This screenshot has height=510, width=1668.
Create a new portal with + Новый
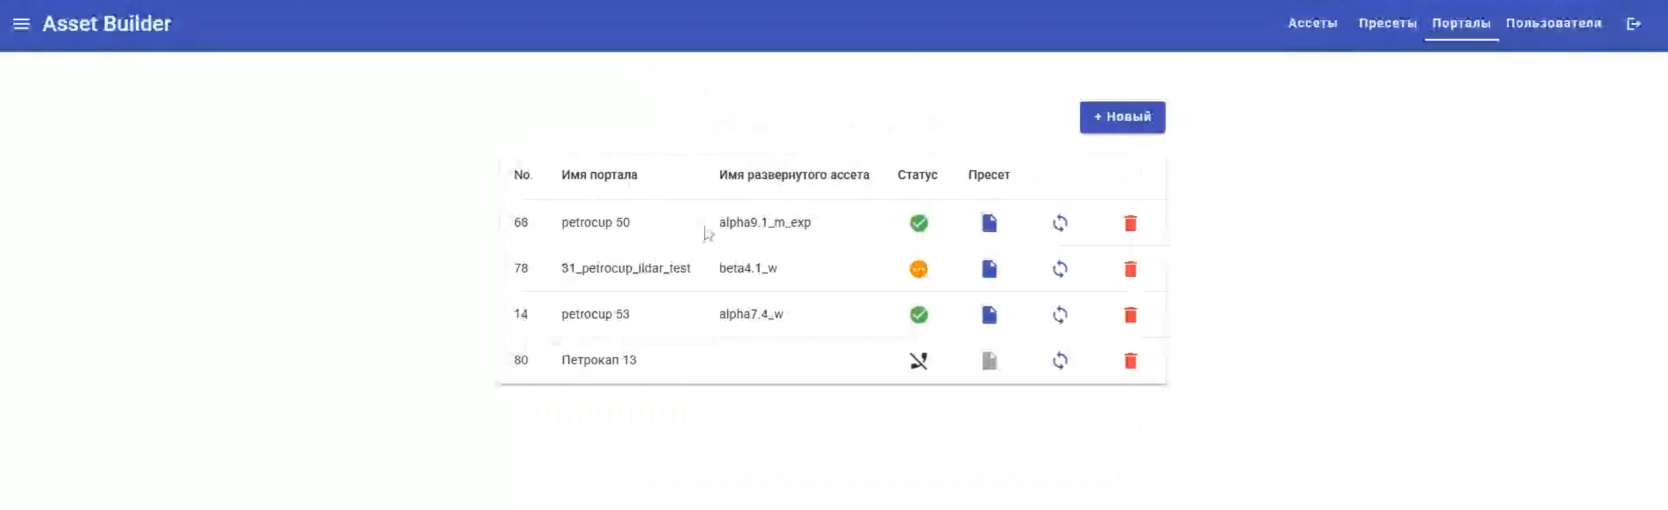[1122, 117]
